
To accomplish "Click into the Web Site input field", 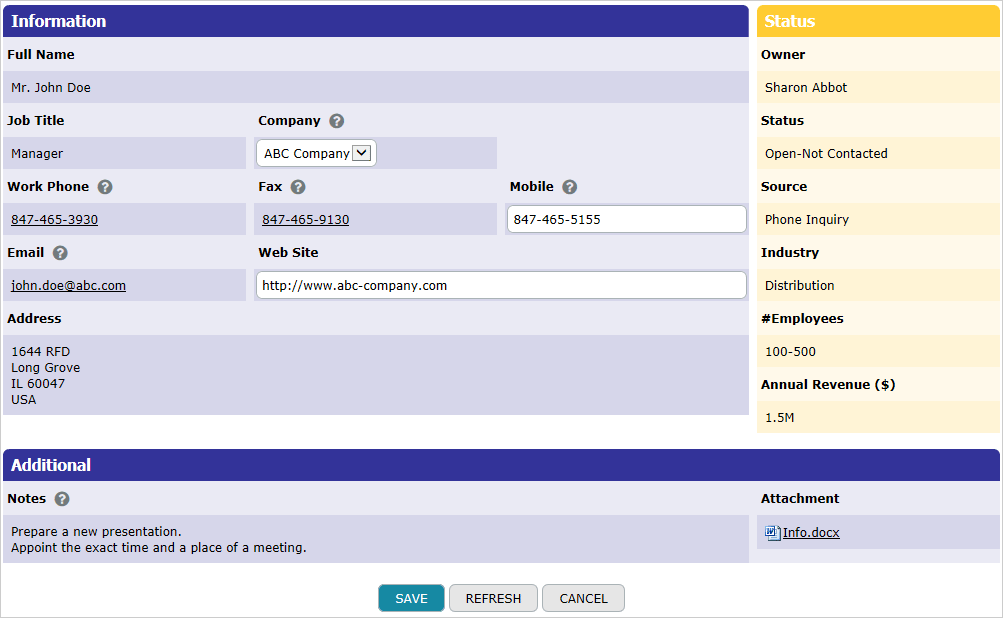I will coord(501,285).
